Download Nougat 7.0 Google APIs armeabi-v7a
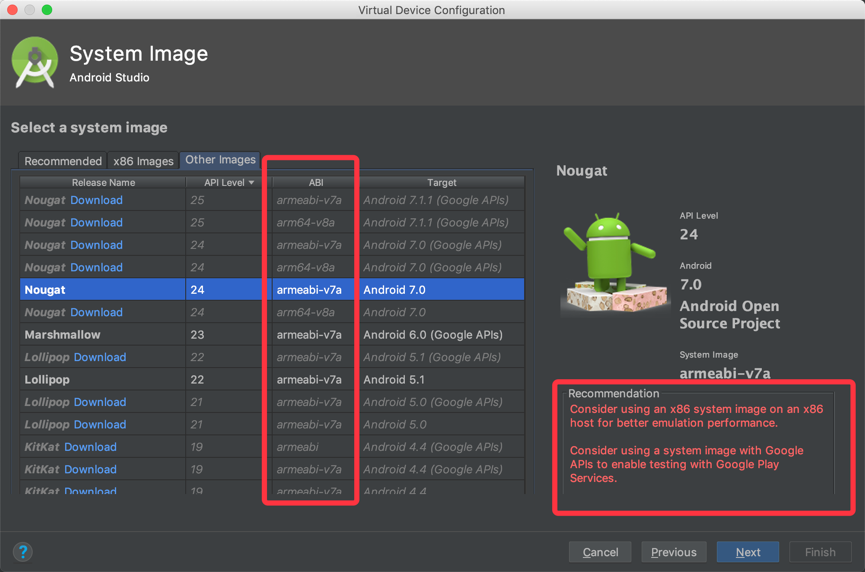This screenshot has width=865, height=572. coord(97,245)
